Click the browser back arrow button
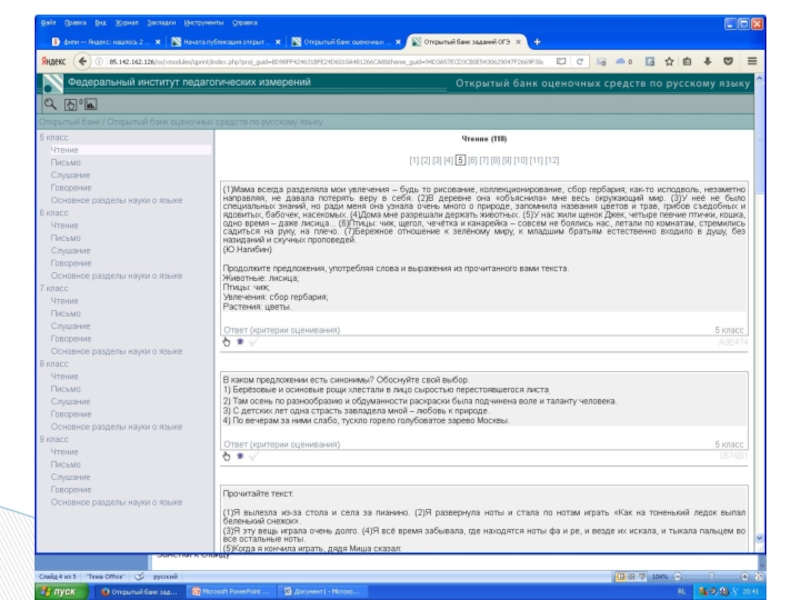This screenshot has width=800, height=600. pos(45,61)
